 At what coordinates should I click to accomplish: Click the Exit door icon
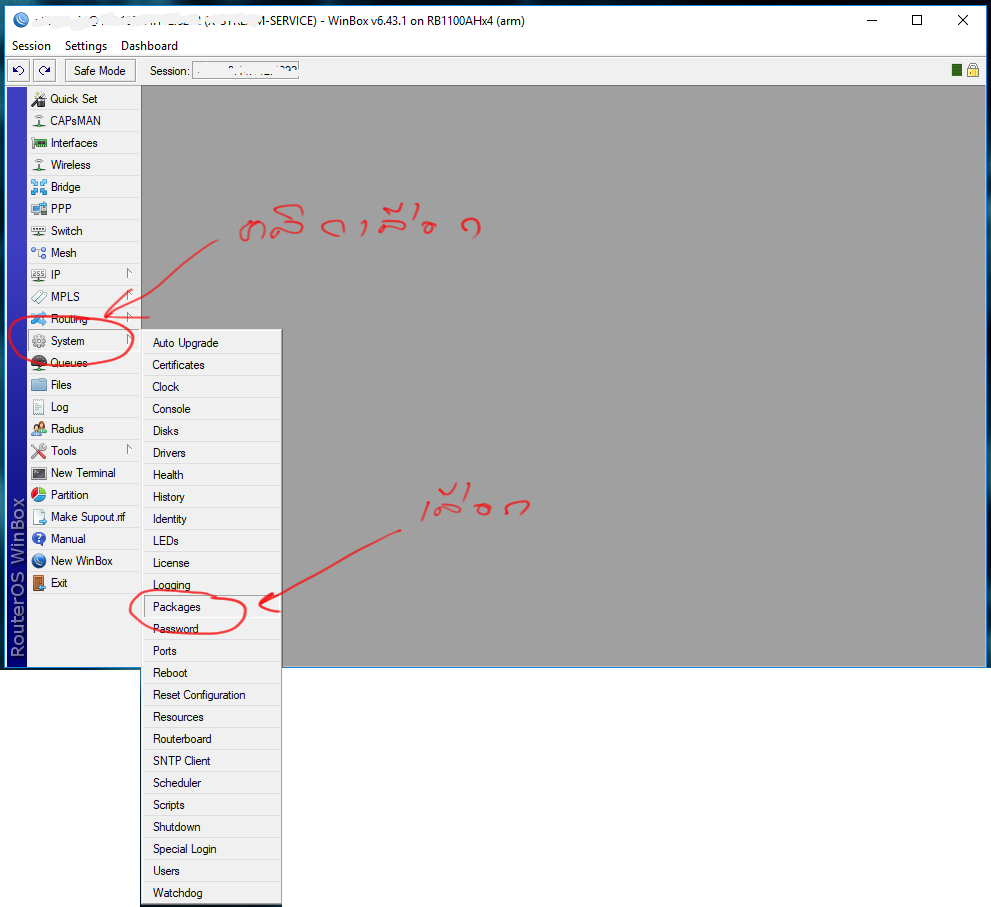[x=39, y=583]
